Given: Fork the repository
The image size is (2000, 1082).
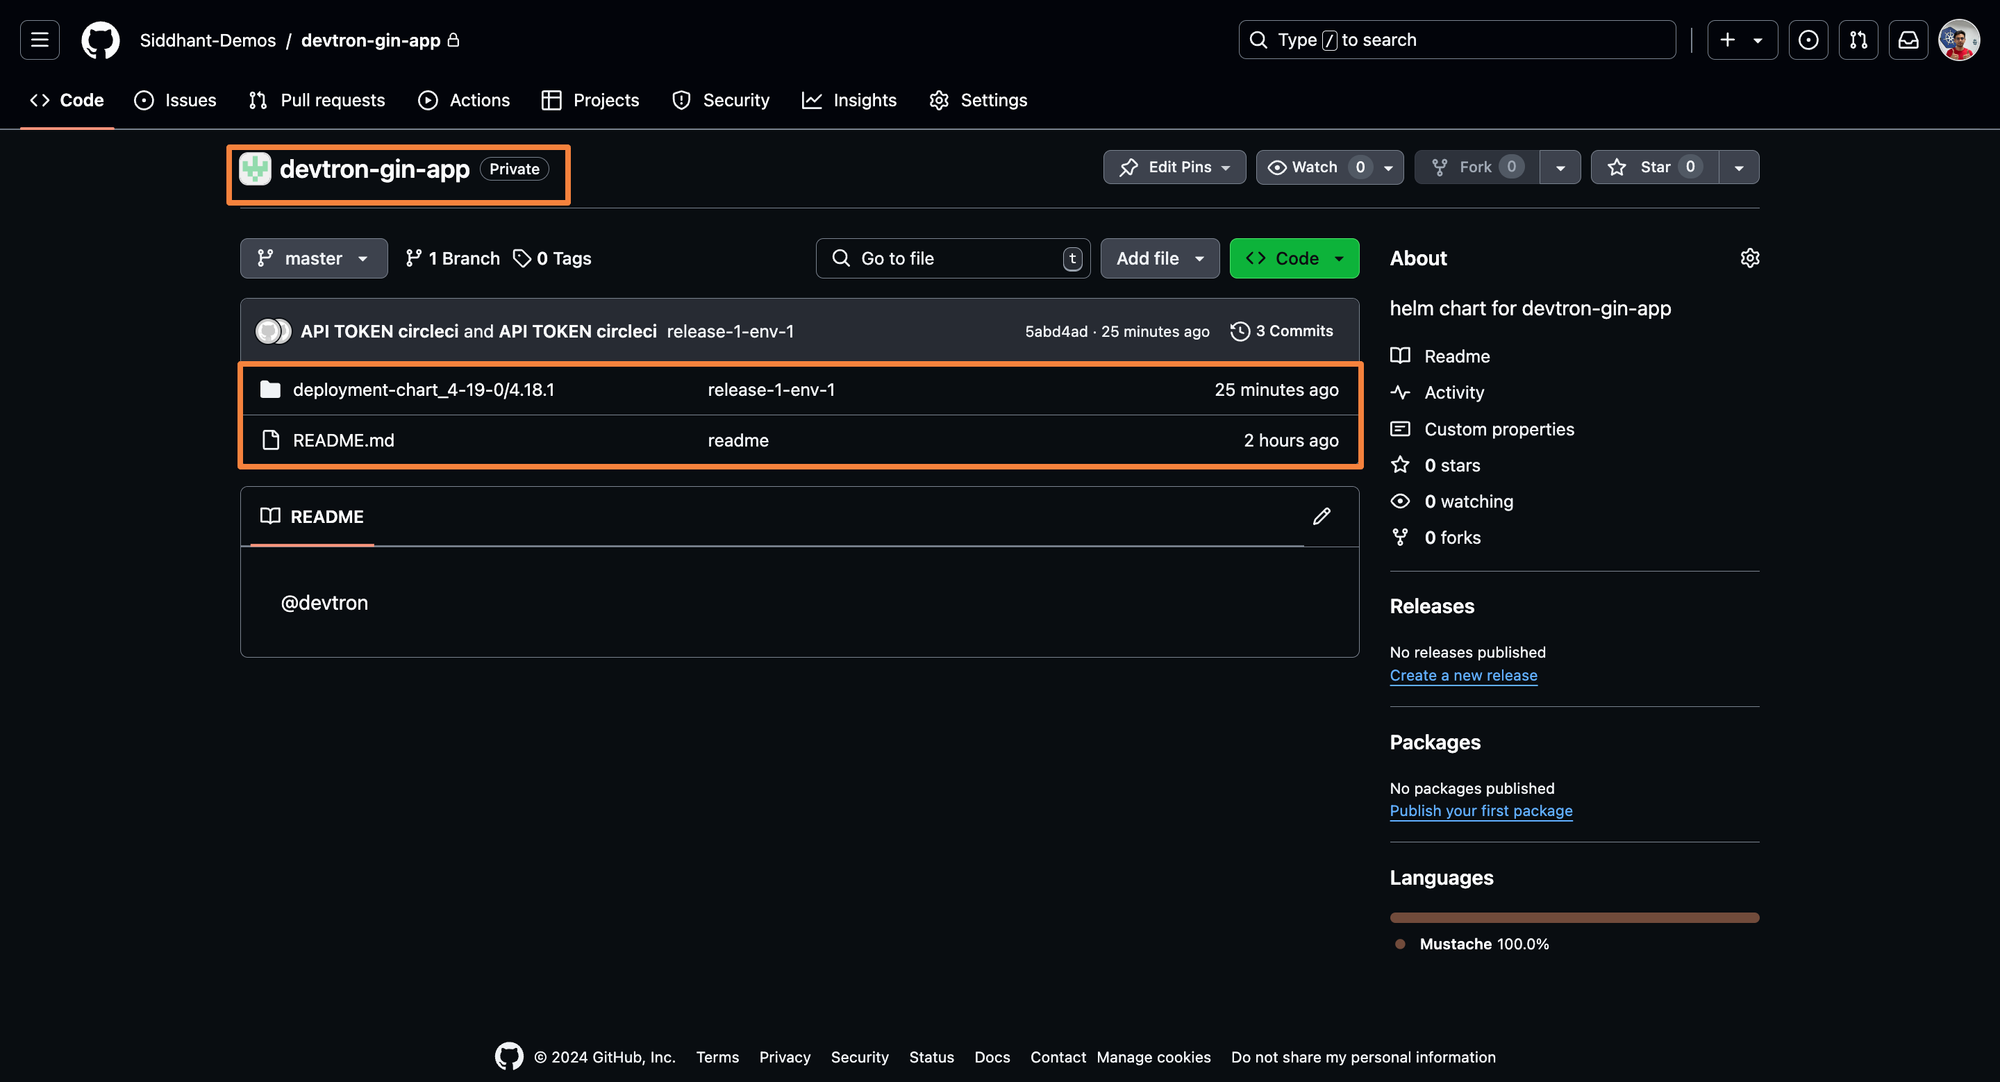Looking at the screenshot, I should pyautogui.click(x=1477, y=167).
